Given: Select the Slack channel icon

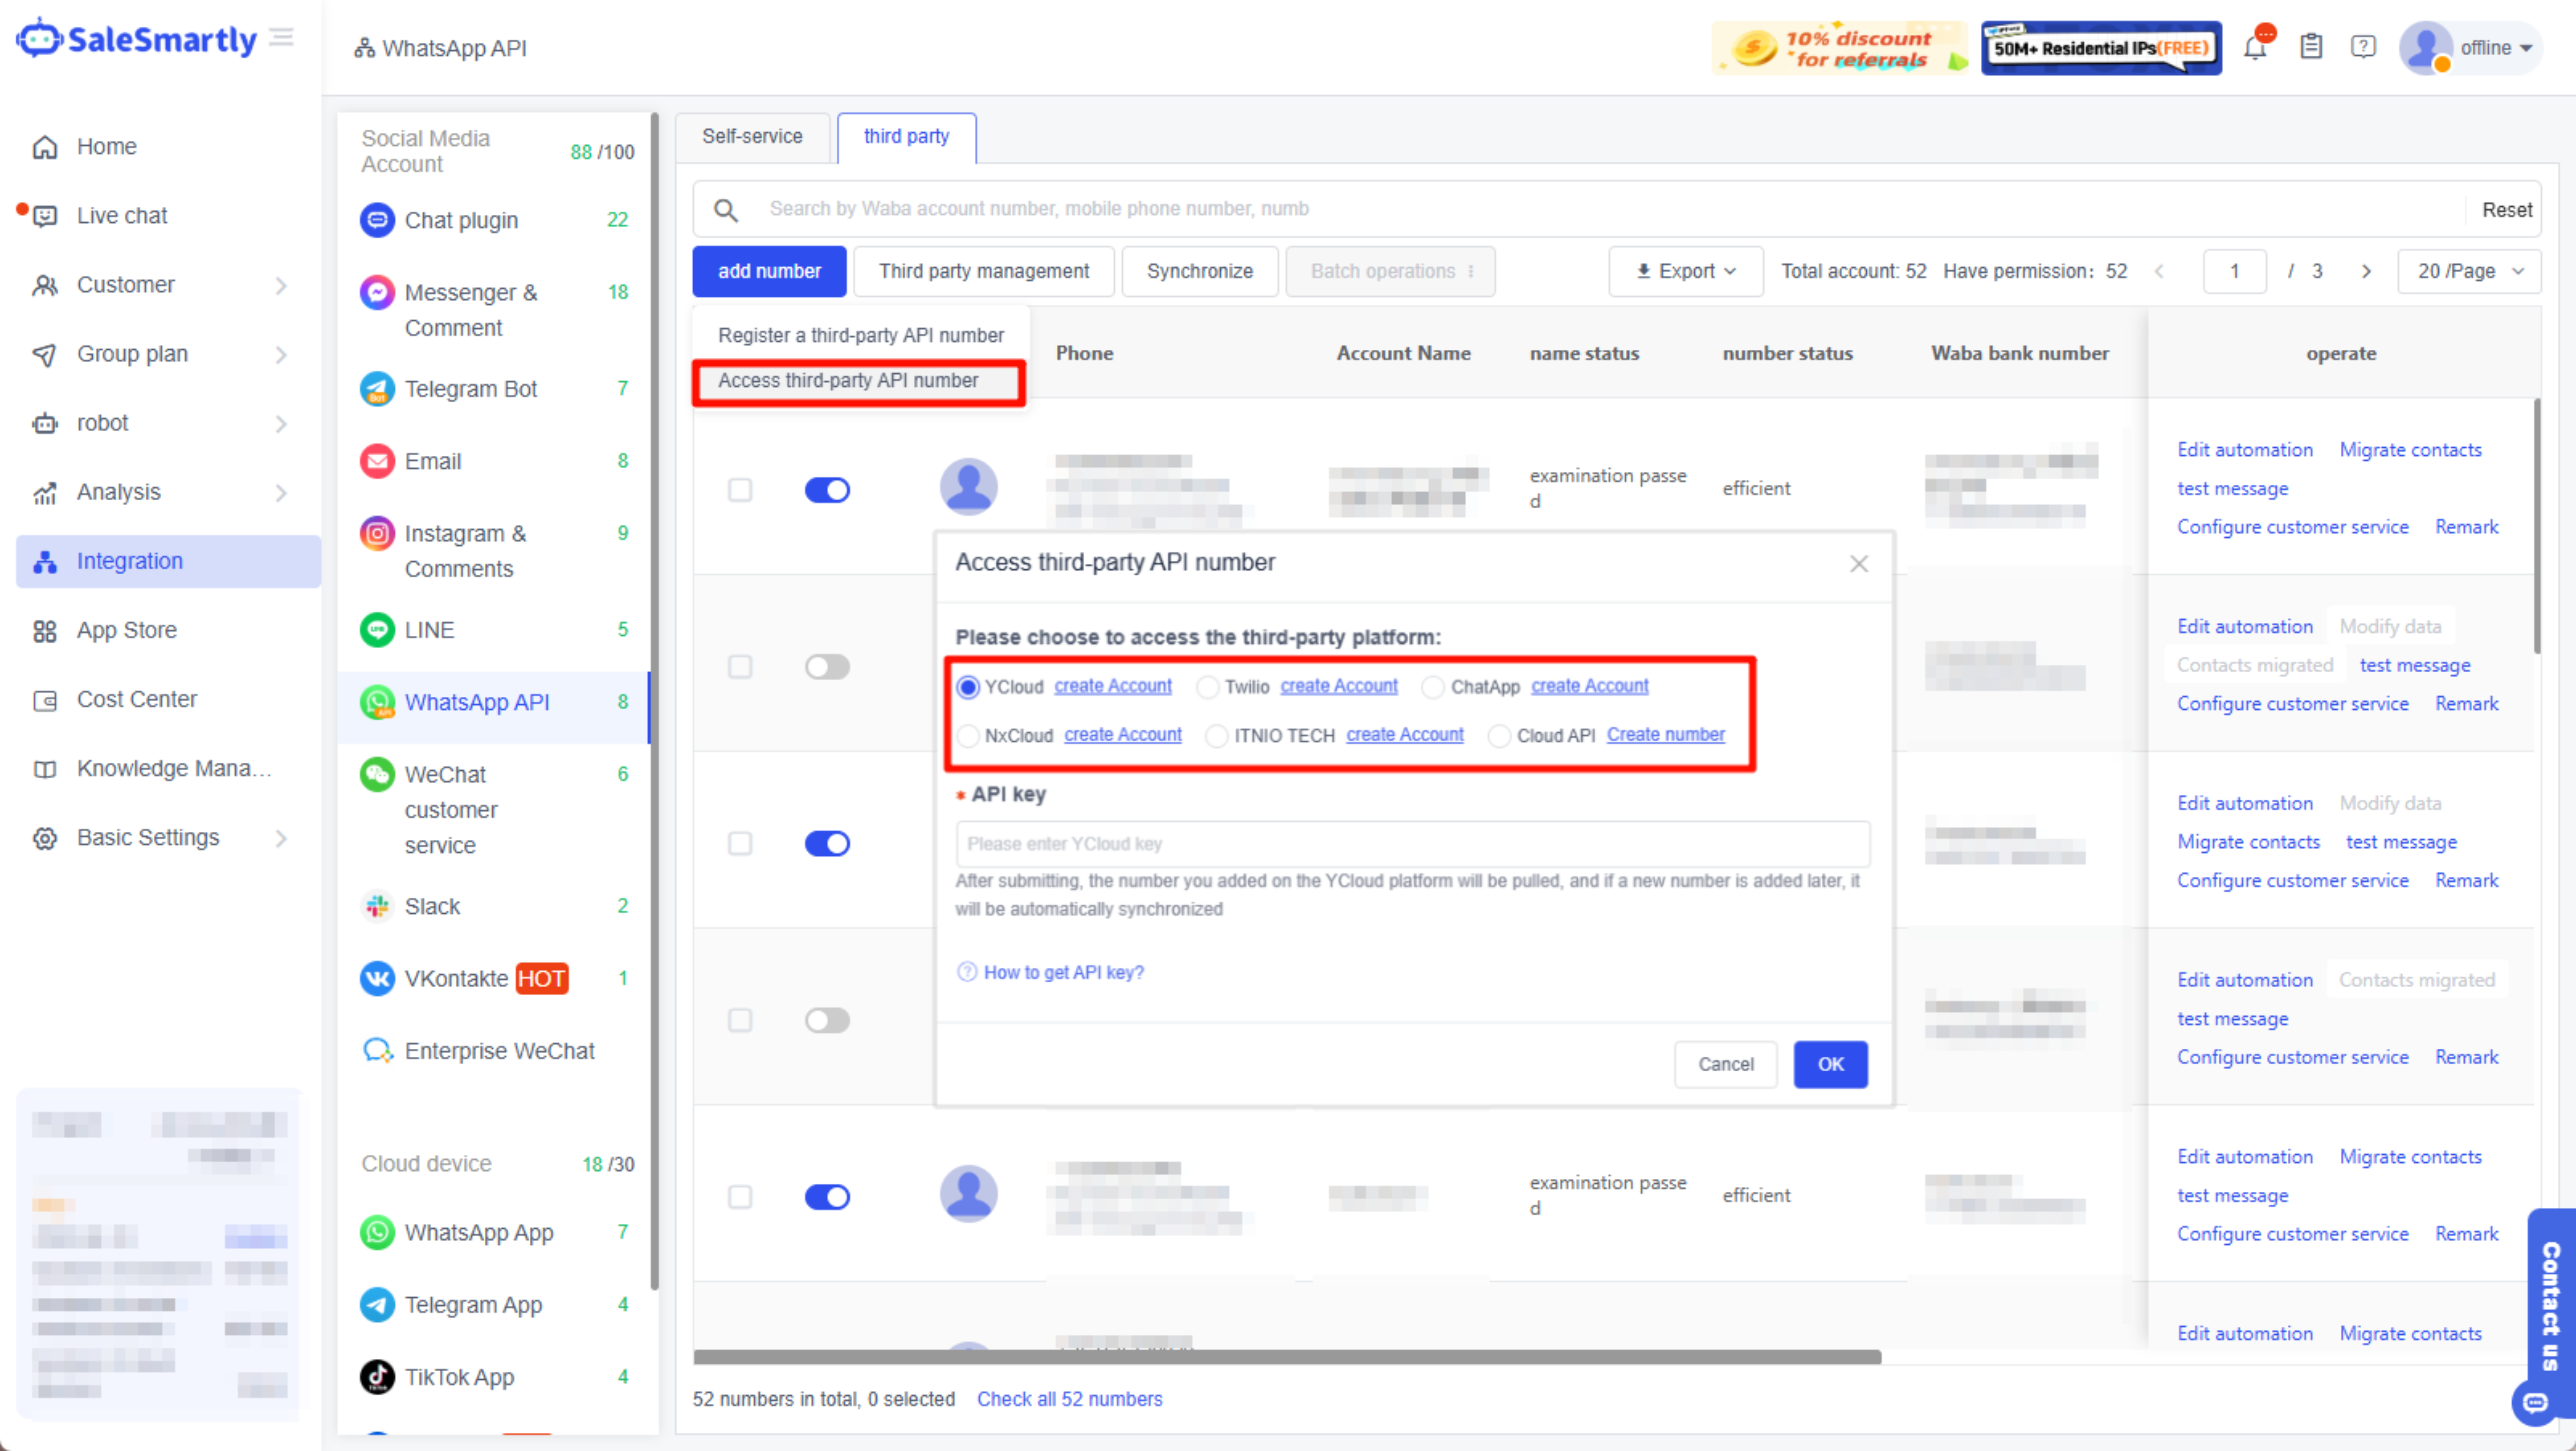Looking at the screenshot, I should point(377,906).
